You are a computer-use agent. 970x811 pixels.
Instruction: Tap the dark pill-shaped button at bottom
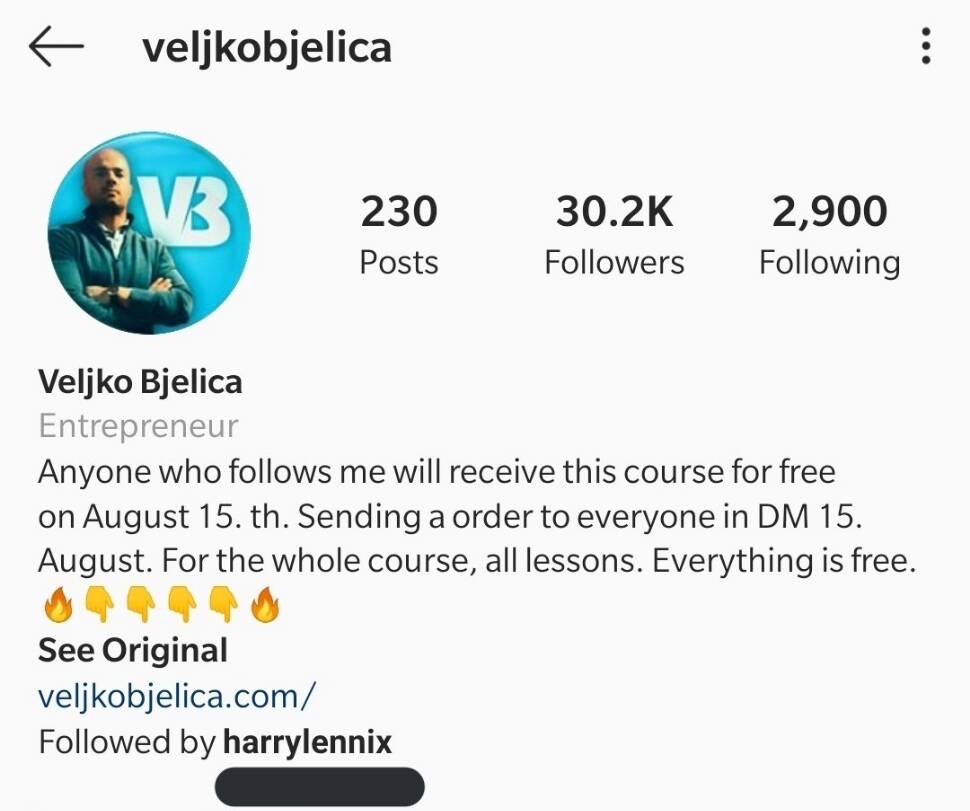(x=319, y=786)
